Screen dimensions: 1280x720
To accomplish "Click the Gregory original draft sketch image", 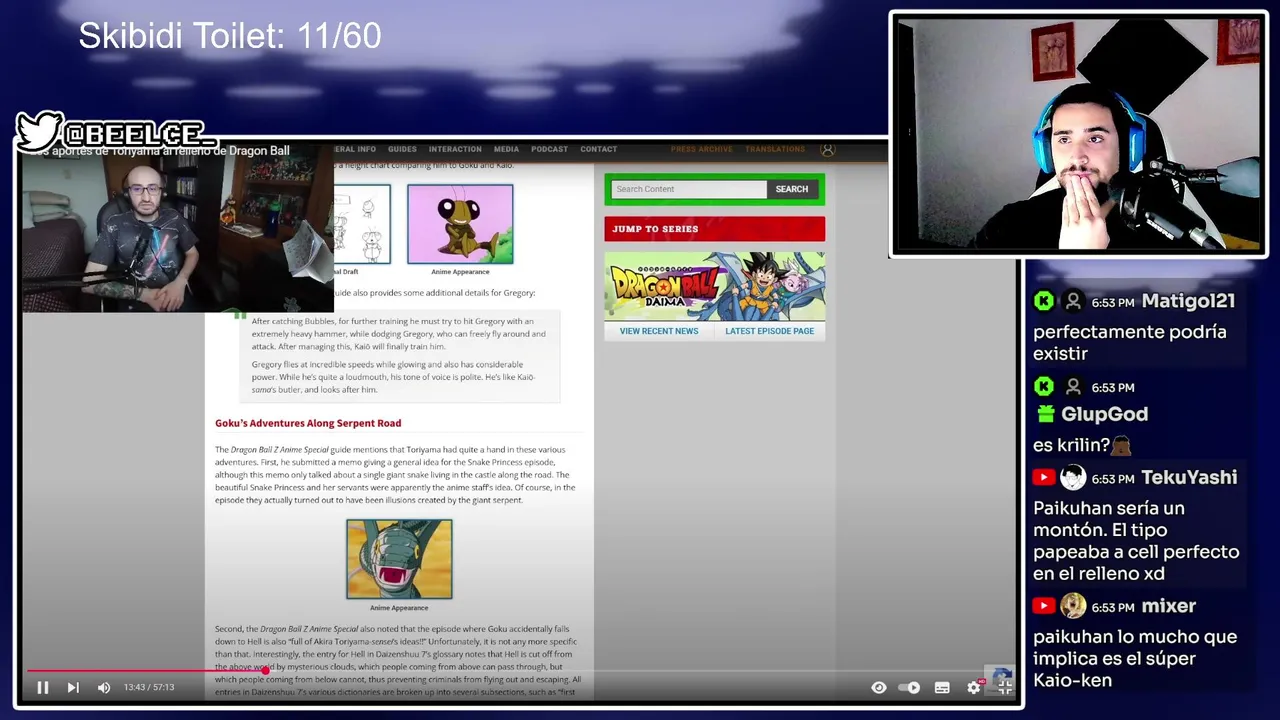I will 362,224.
